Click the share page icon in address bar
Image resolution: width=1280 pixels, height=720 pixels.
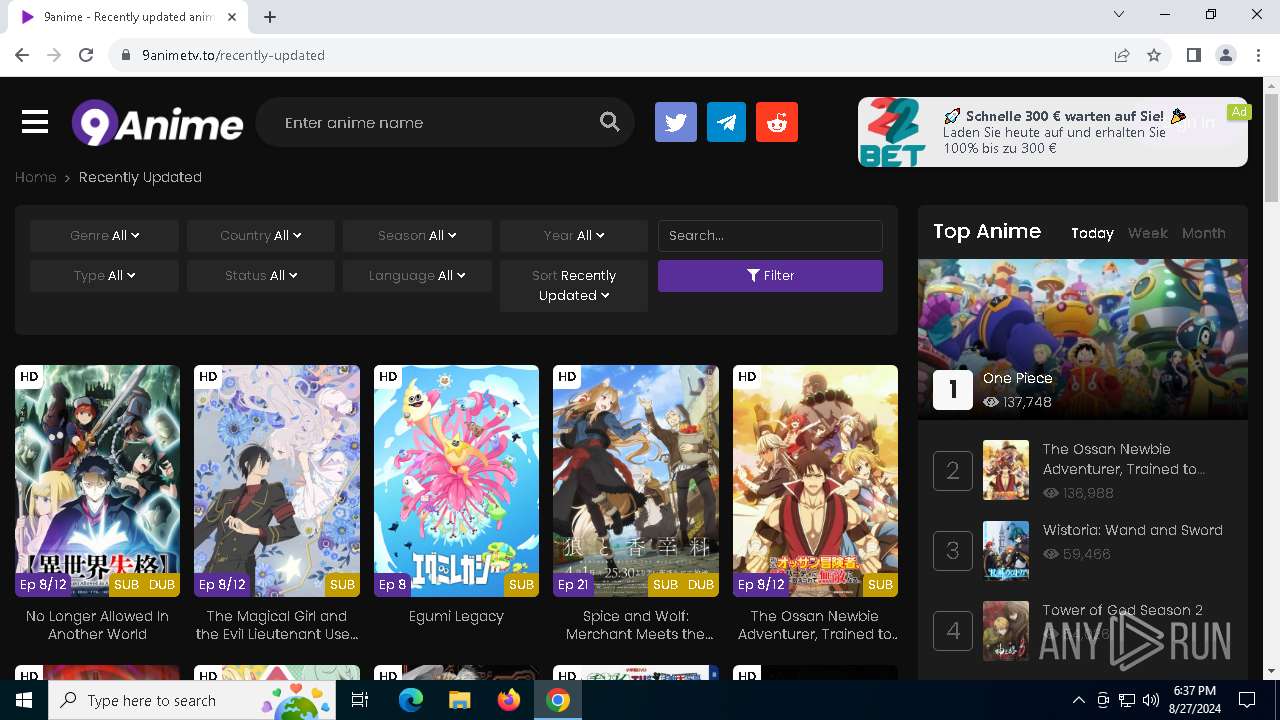click(1122, 55)
